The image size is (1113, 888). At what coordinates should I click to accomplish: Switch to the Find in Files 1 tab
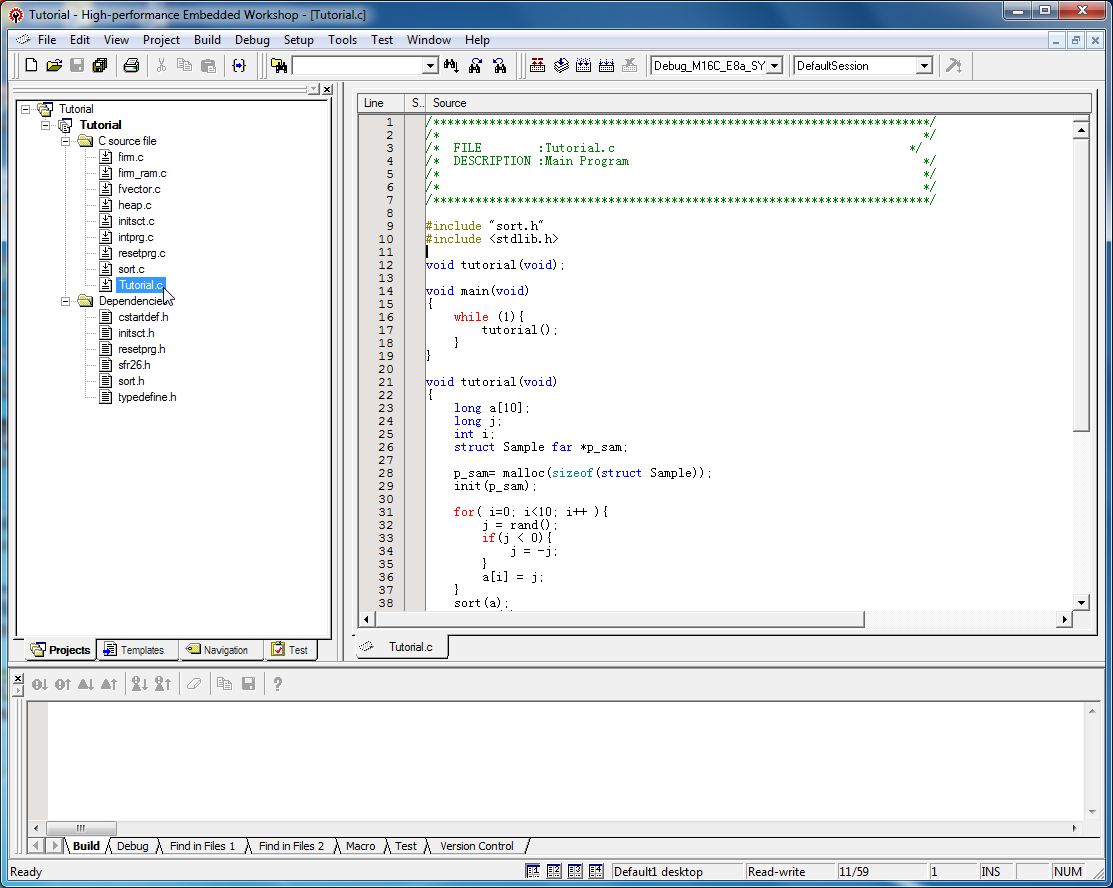tap(202, 846)
